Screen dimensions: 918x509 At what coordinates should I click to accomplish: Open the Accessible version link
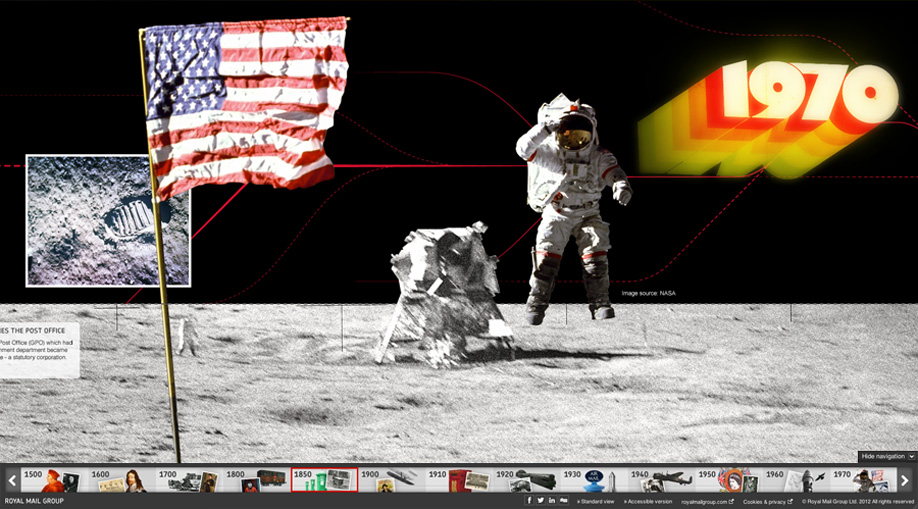pos(649,501)
